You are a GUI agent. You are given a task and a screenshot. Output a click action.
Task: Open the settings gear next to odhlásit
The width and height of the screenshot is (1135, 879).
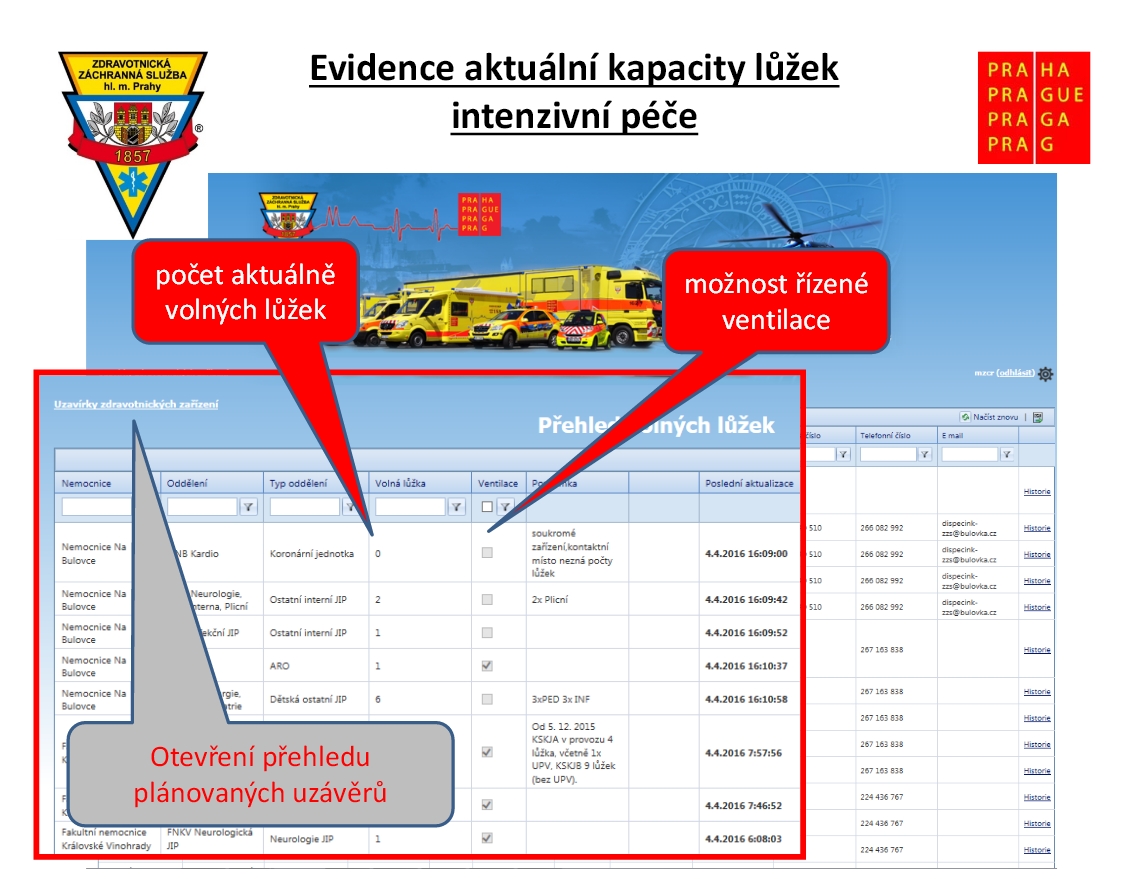click(1045, 374)
